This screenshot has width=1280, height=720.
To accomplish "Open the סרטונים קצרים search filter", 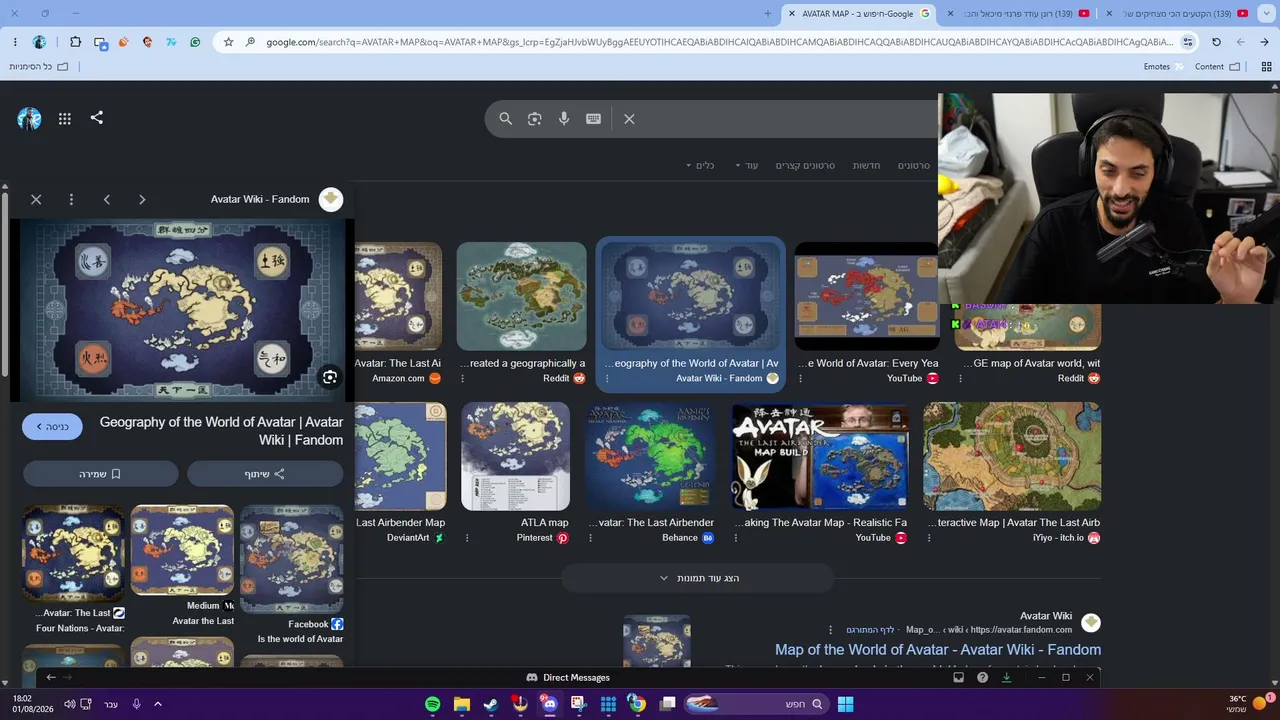I will click(805, 165).
